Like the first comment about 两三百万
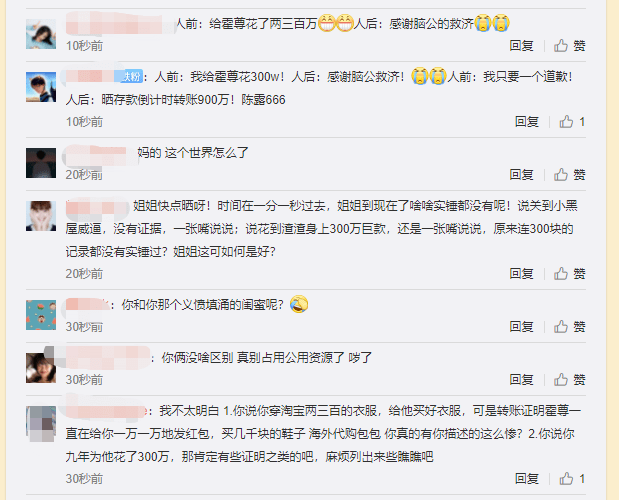 [x=569, y=46]
